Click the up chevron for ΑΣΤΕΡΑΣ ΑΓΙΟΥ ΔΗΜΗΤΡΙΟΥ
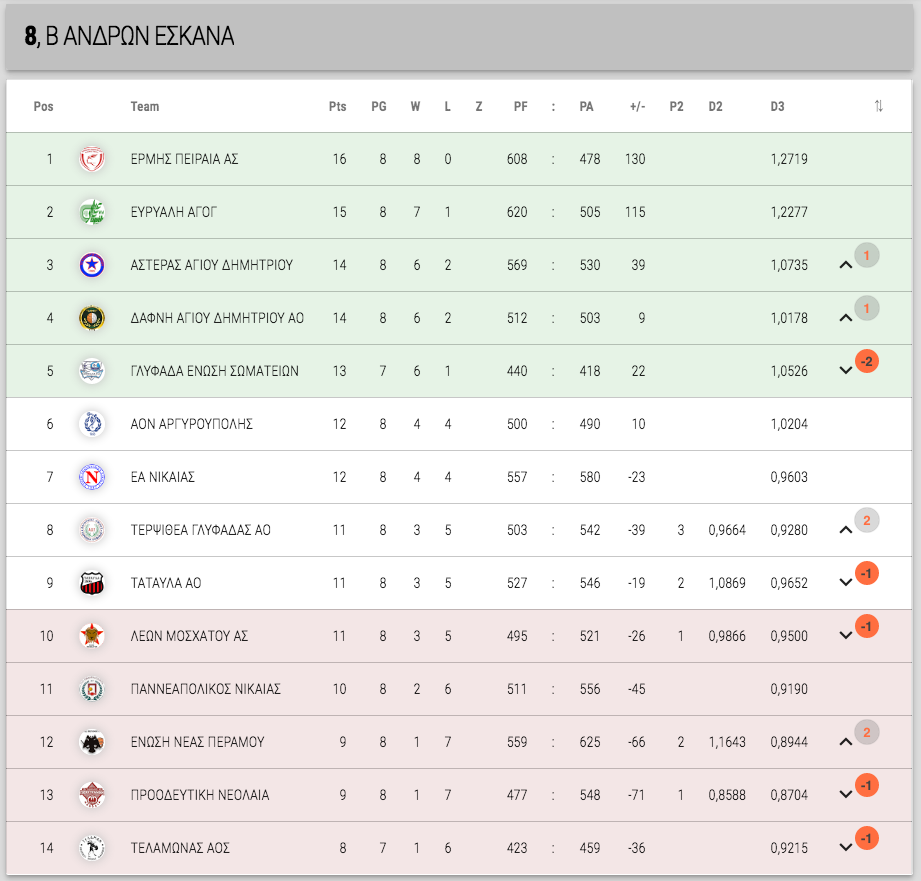This screenshot has height=881, width=921. click(845, 265)
